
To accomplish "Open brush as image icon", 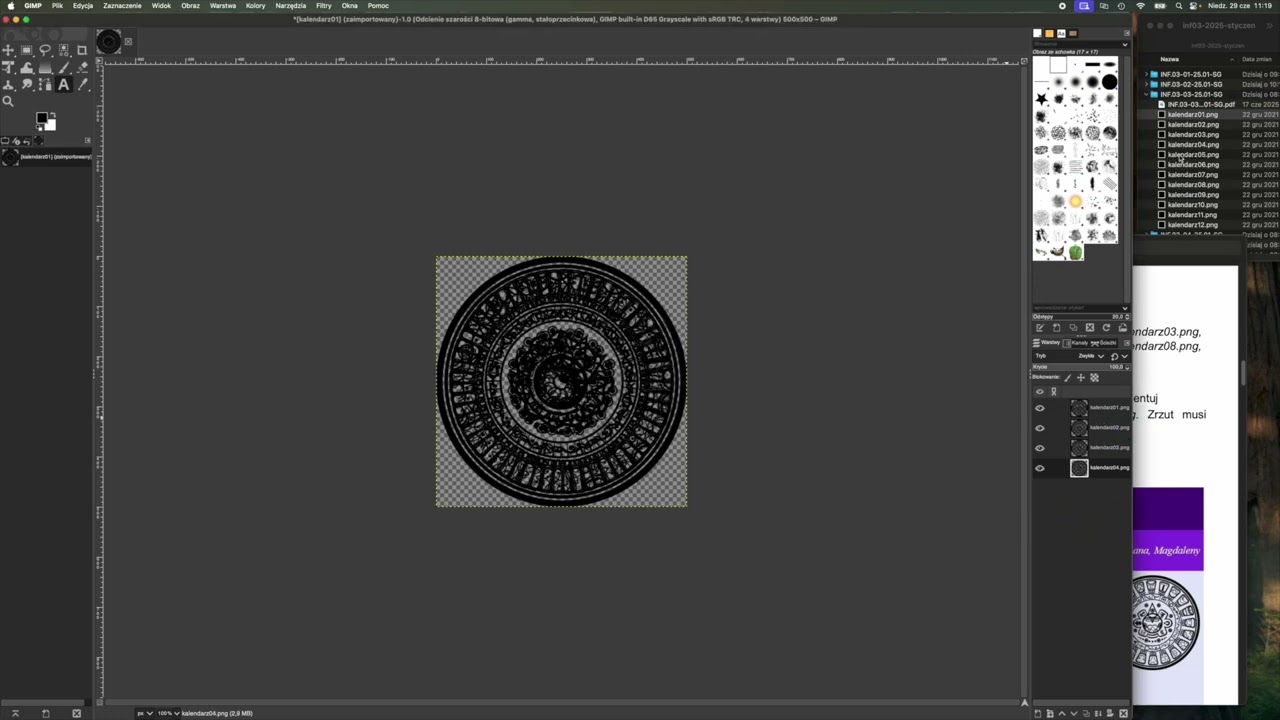I will coord(1122,328).
